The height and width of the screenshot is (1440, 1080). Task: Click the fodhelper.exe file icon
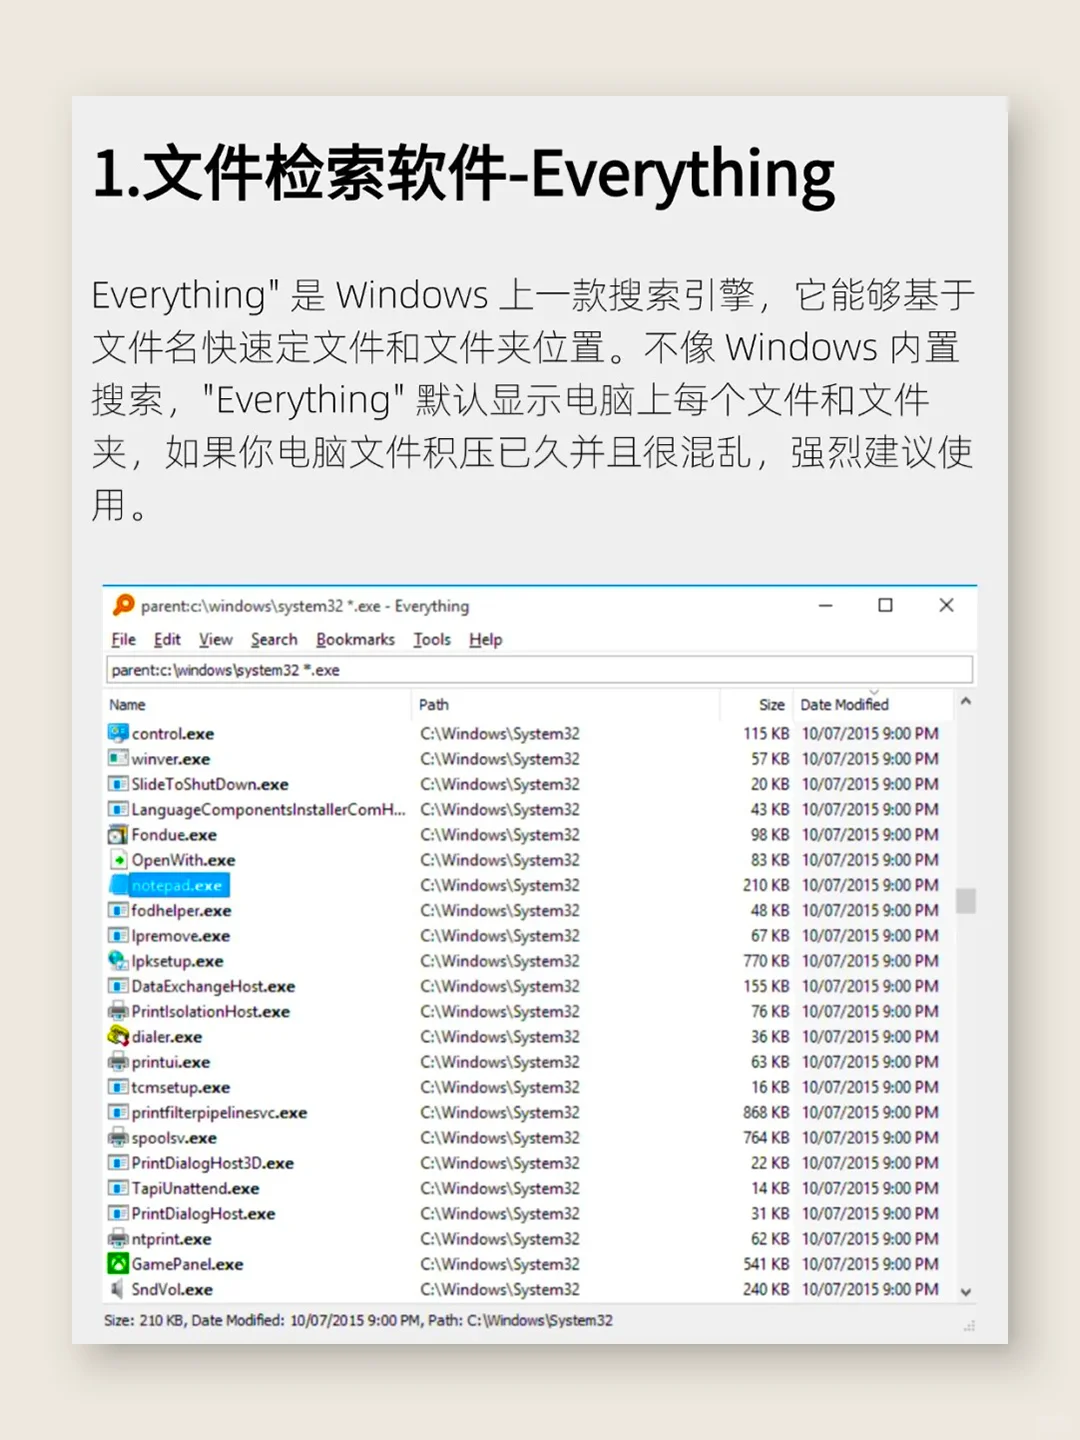pos(118,910)
